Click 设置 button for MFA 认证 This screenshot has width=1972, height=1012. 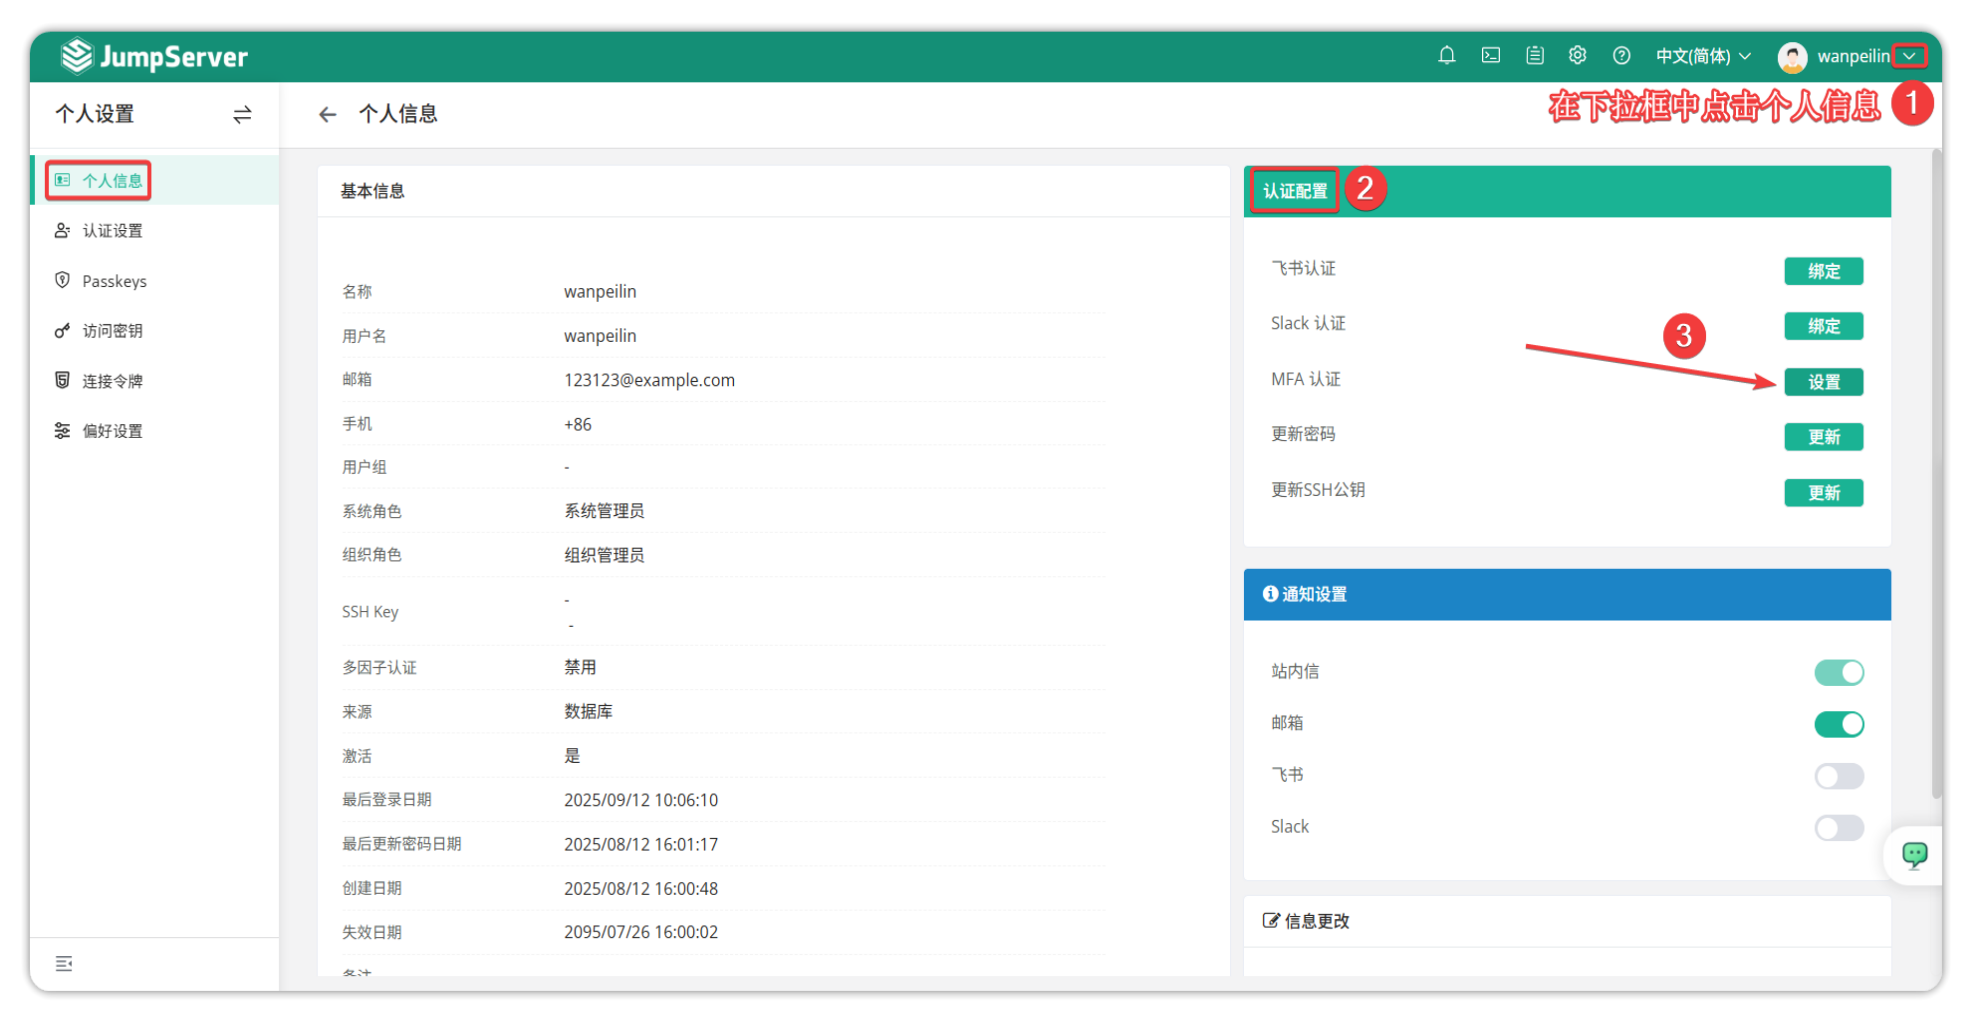[1823, 382]
